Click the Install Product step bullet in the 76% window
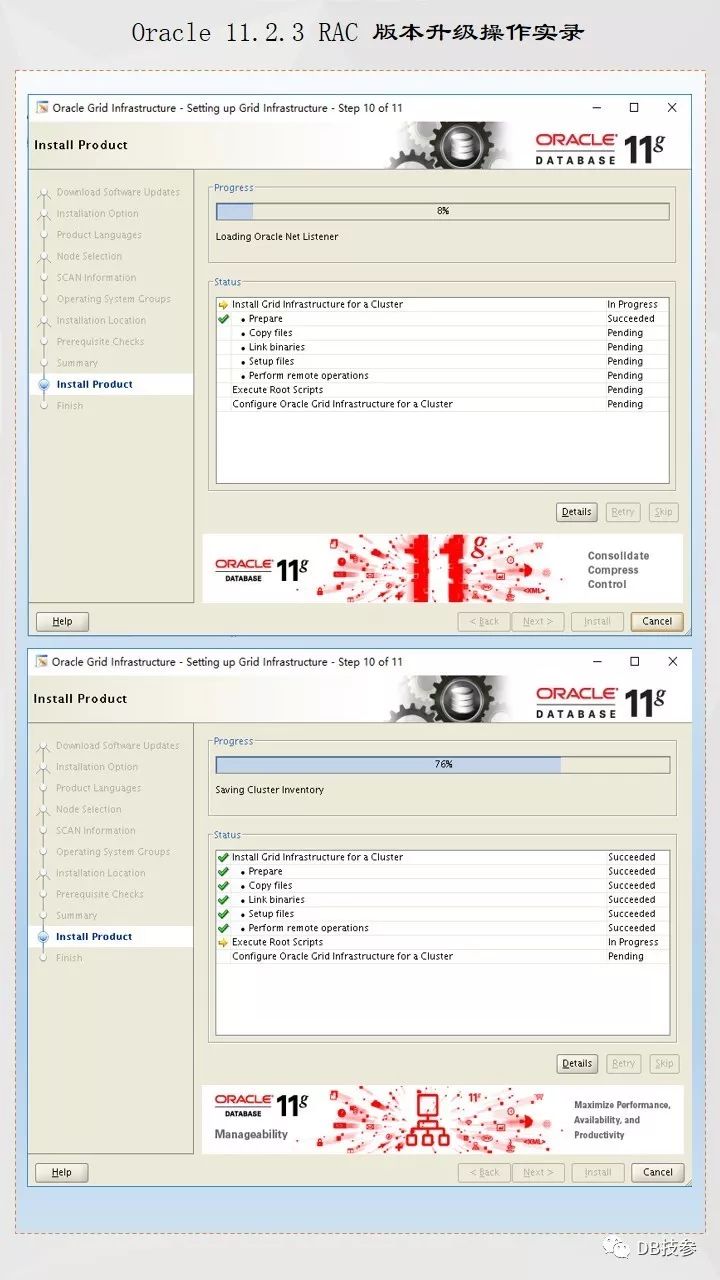 (x=43, y=938)
